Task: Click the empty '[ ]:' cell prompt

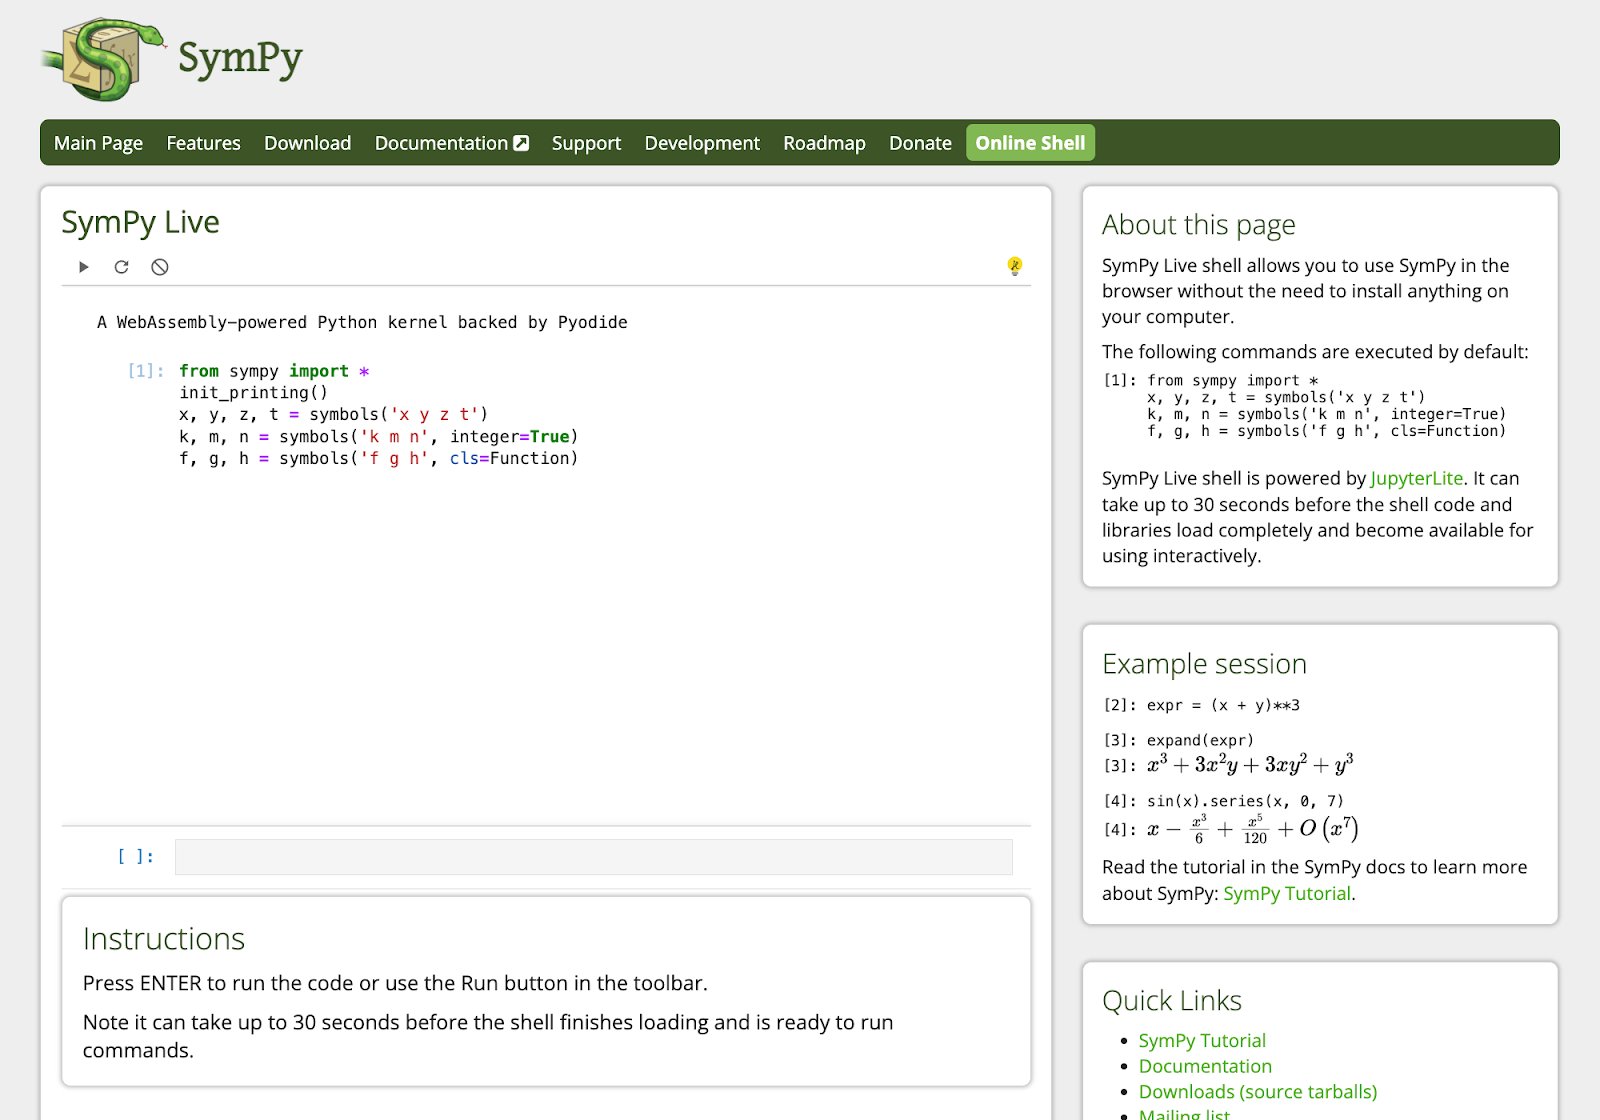Action: click(136, 856)
